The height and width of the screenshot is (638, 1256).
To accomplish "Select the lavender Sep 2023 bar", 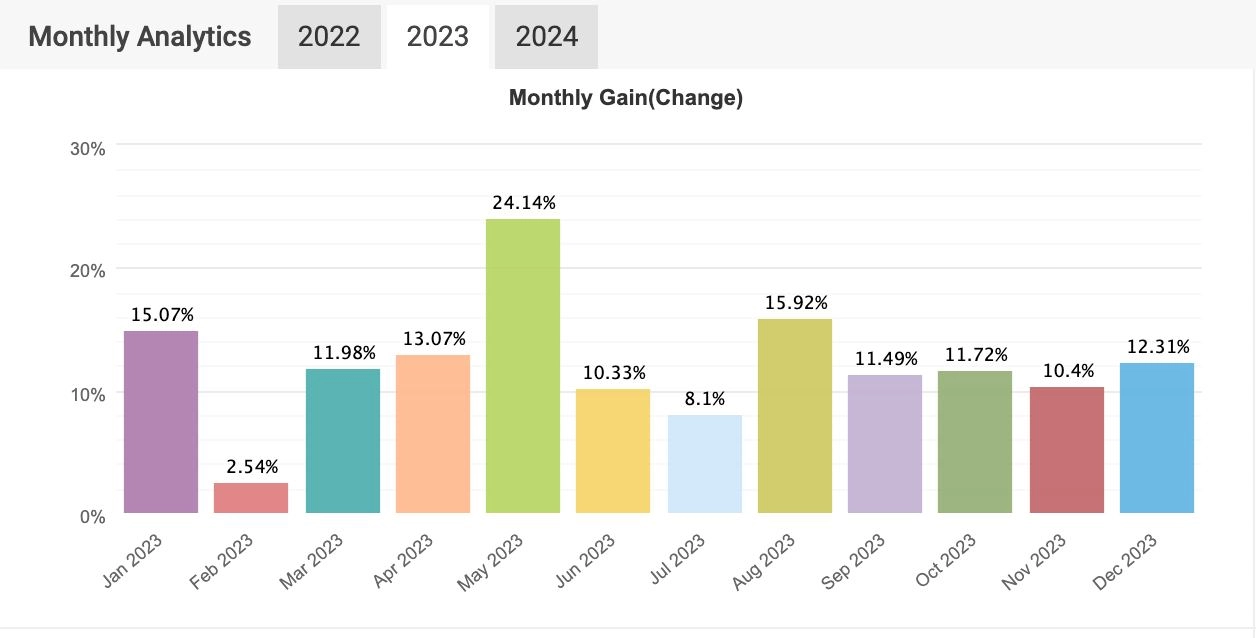I will coord(885,444).
